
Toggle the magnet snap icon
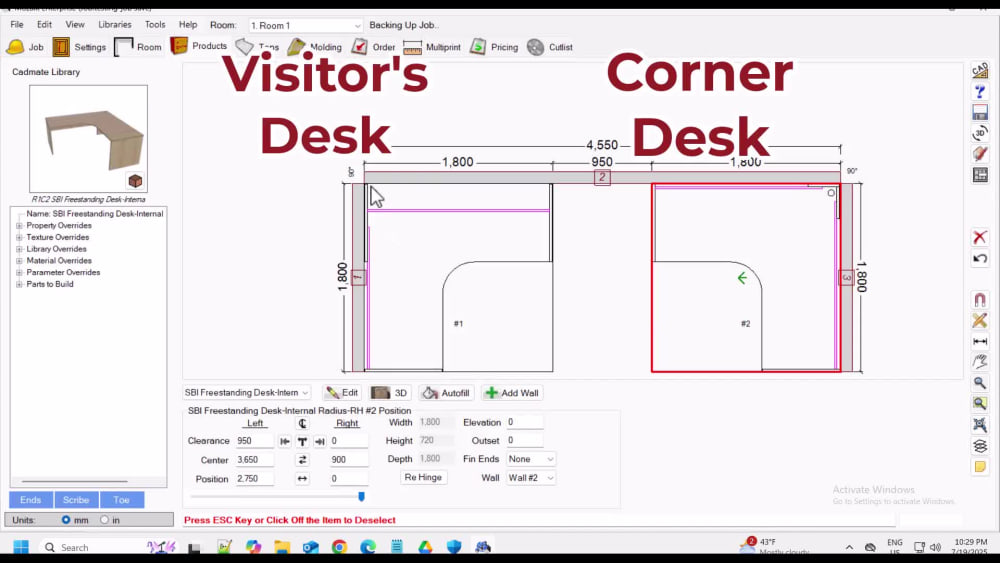[980, 299]
